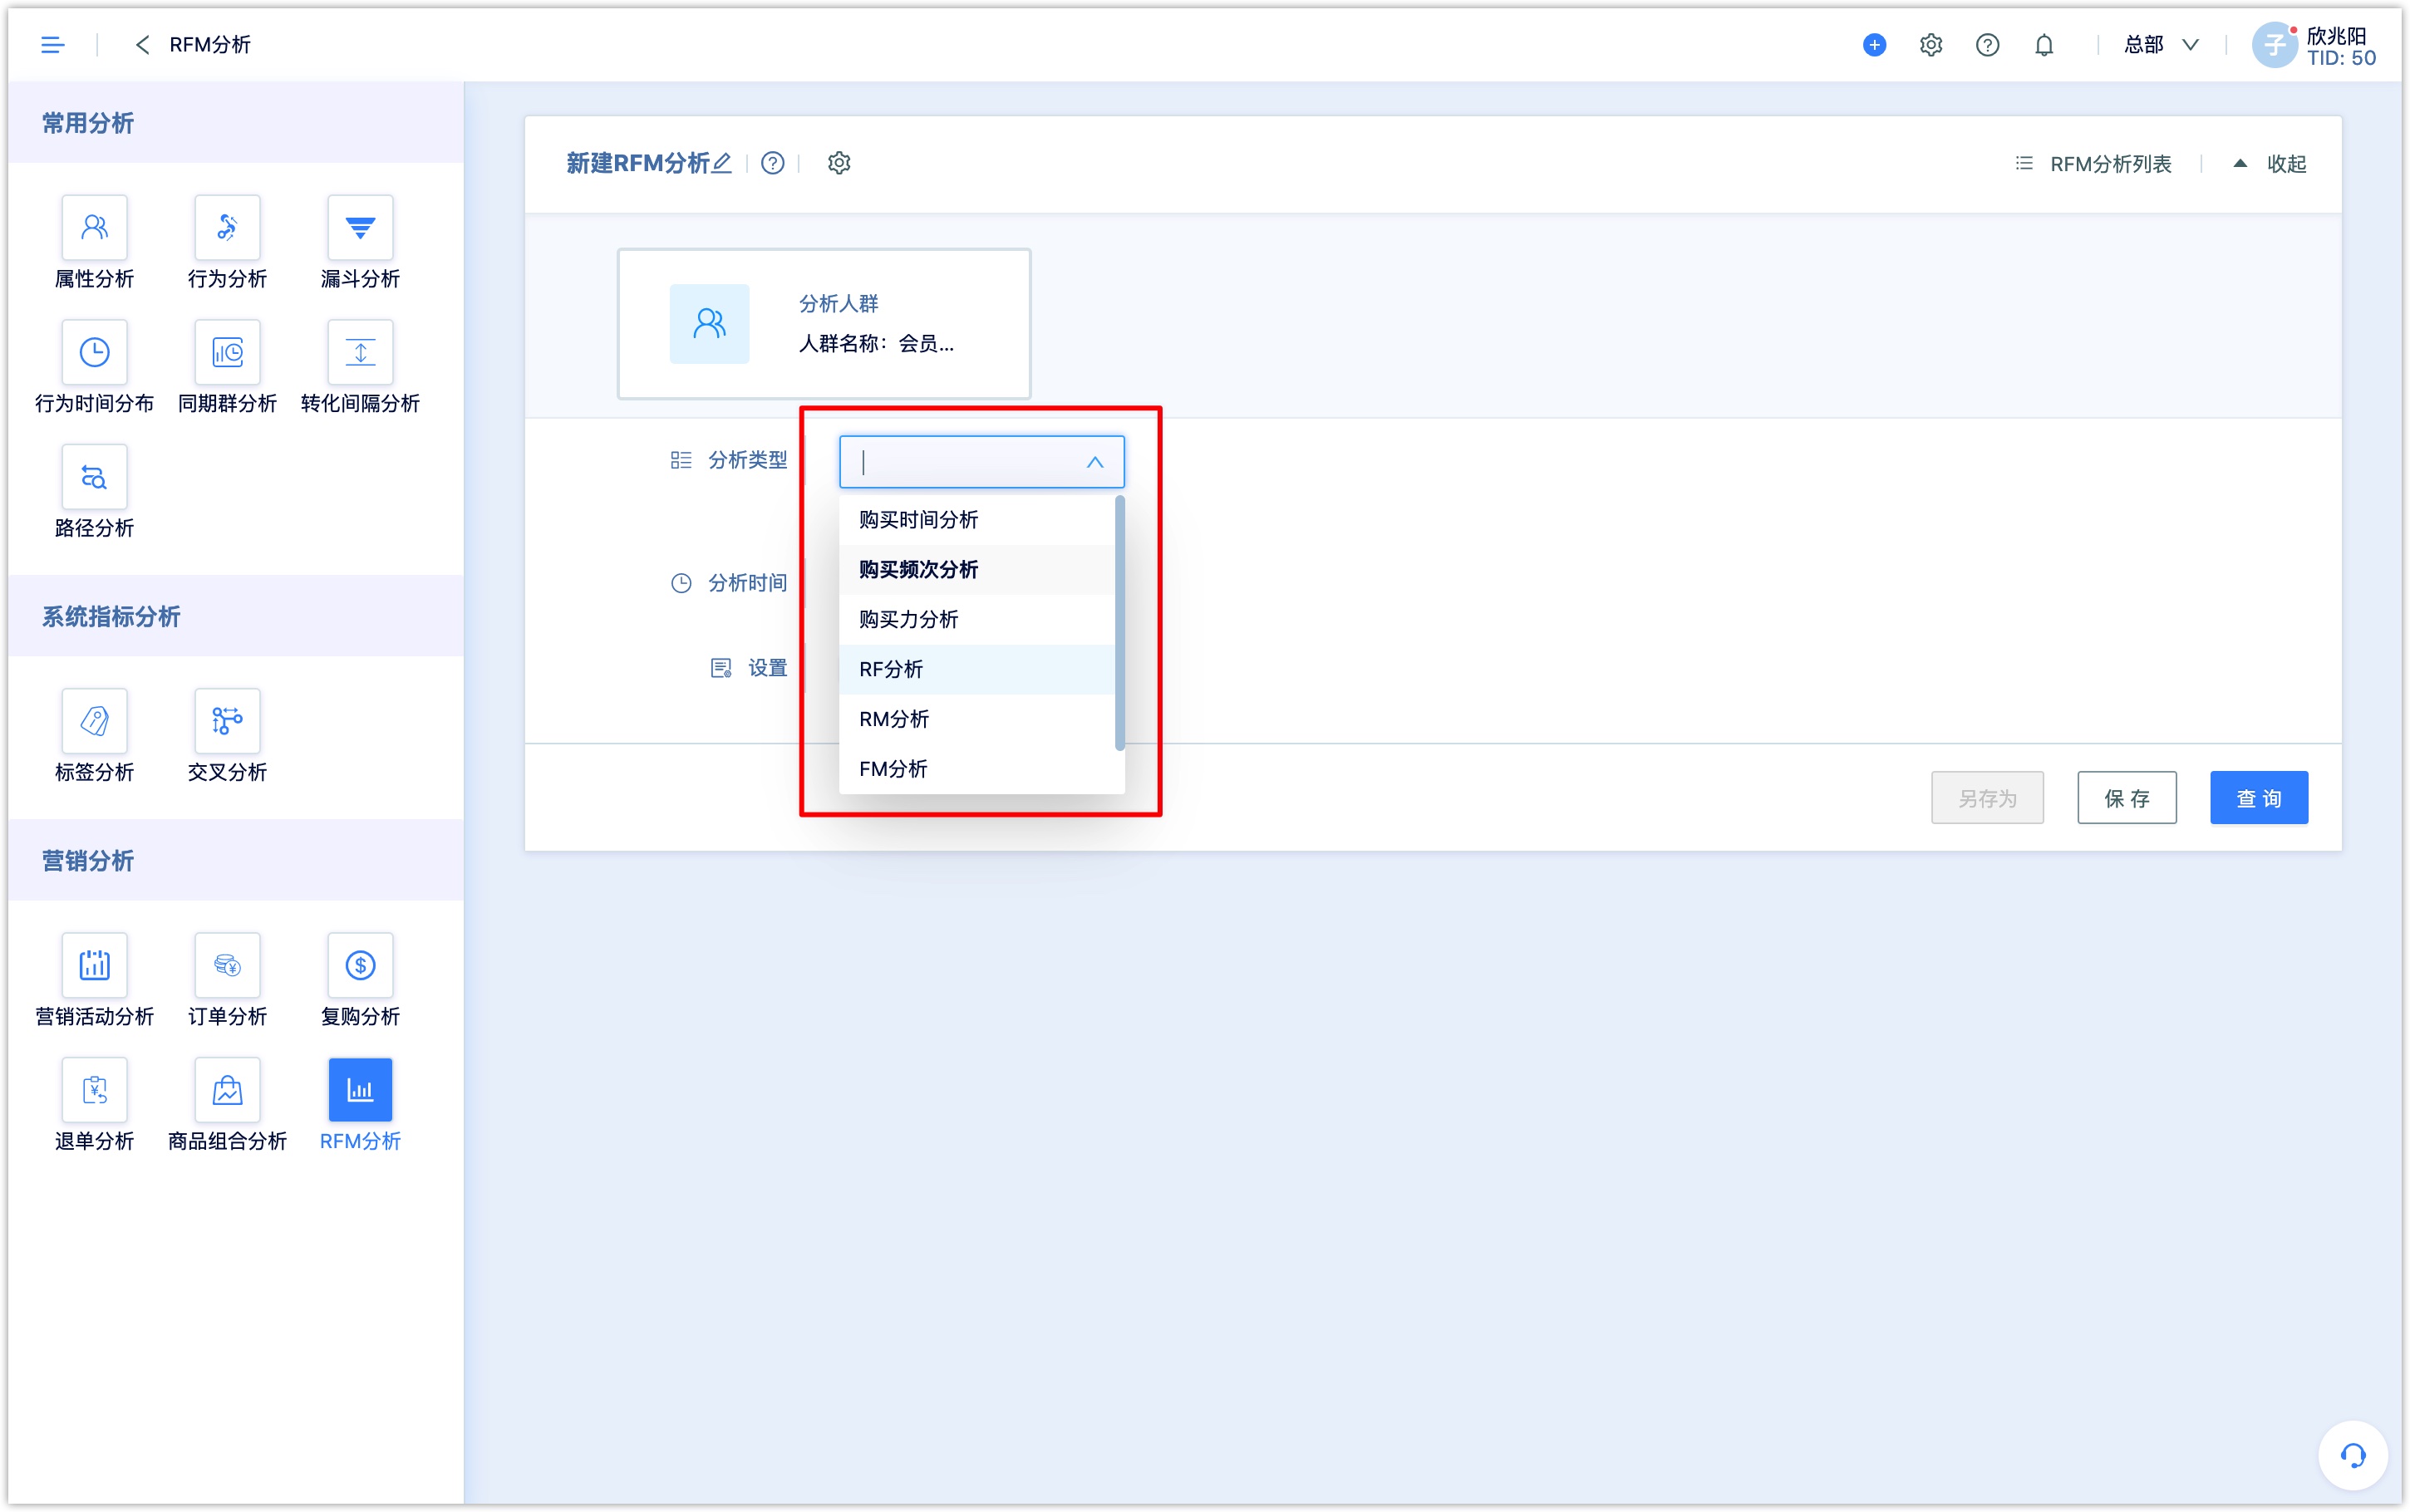This screenshot has height=1512, width=2410.
Task: Edit the 新建RFM分析 title with the pencil
Action: [x=722, y=162]
